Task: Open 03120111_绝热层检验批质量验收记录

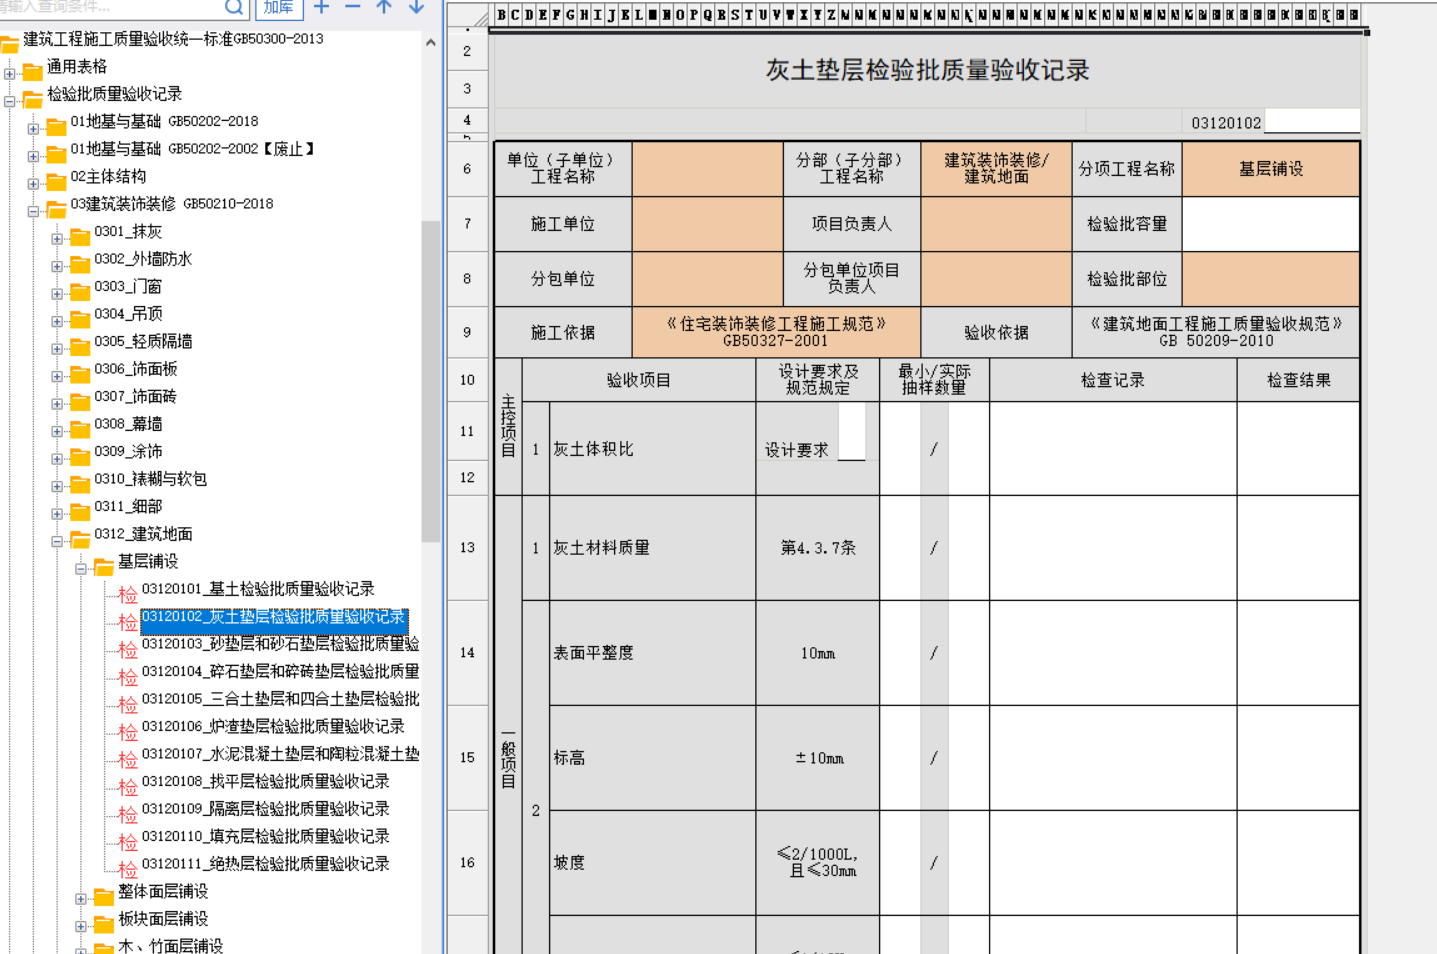Action: [265, 864]
